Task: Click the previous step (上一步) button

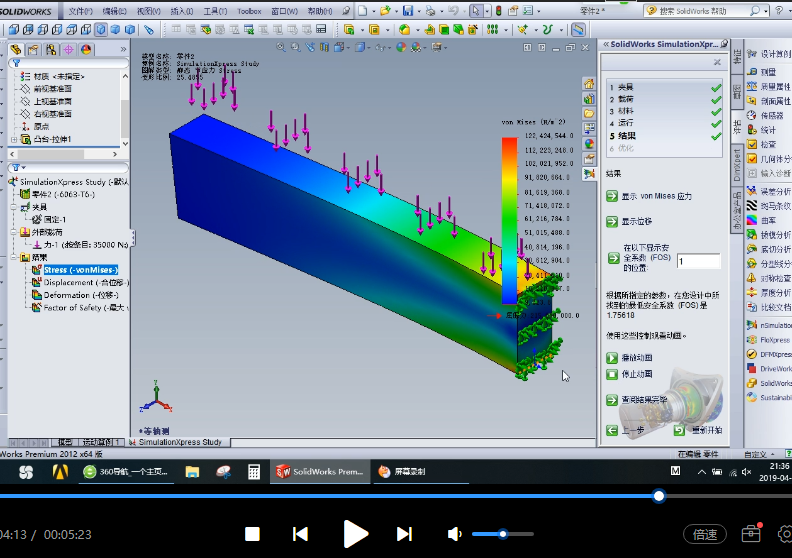Action: 612,430
